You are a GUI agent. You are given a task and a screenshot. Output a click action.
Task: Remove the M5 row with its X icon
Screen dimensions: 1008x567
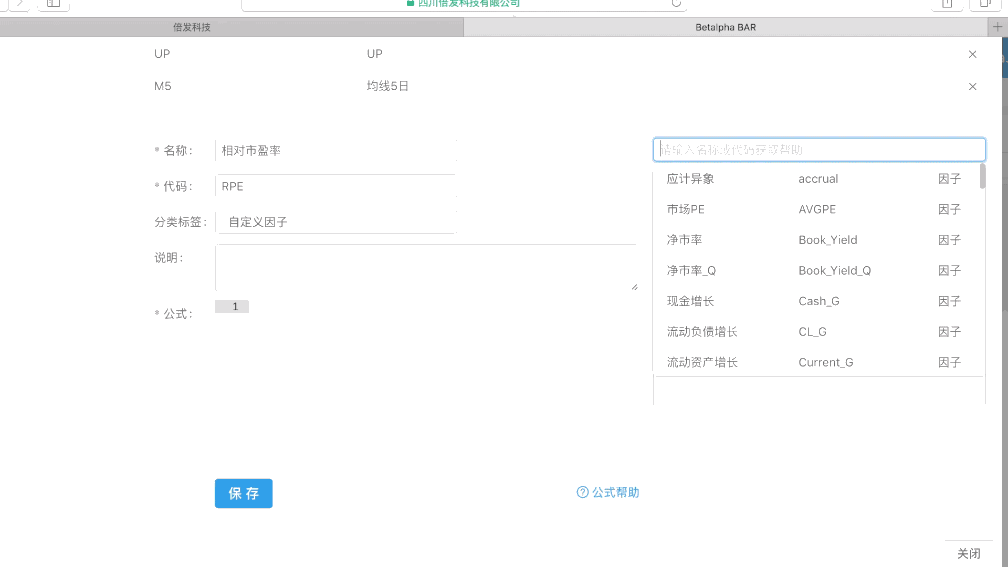(972, 87)
